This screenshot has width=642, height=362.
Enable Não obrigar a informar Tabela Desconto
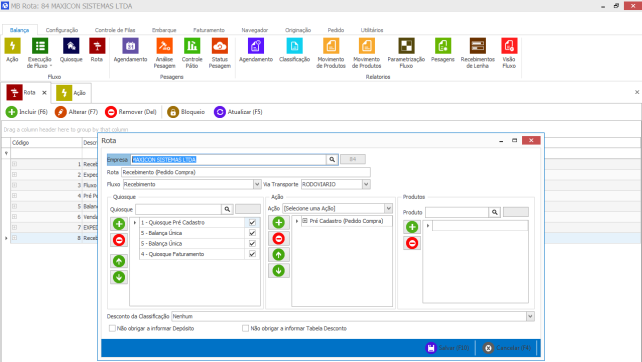(245, 328)
